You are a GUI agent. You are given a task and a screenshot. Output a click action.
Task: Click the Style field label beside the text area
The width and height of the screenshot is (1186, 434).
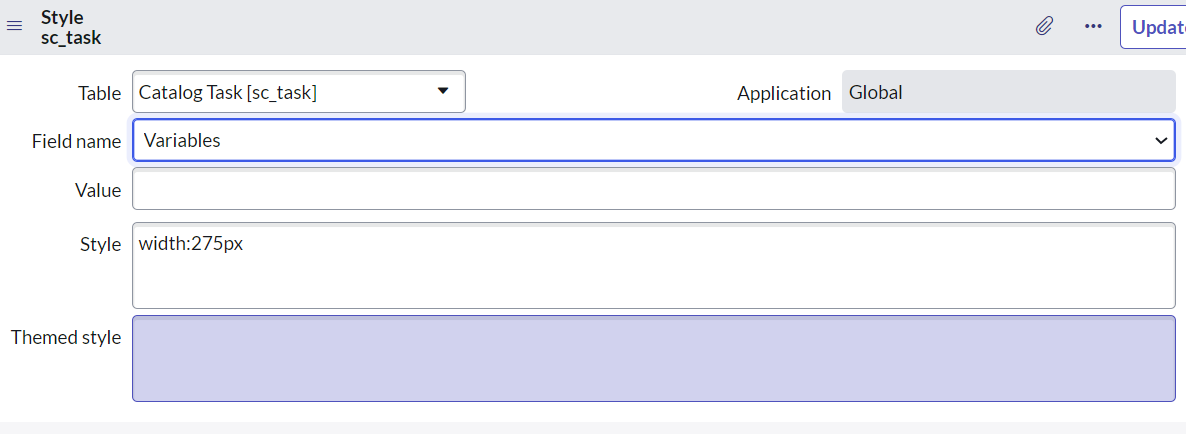[100, 244]
